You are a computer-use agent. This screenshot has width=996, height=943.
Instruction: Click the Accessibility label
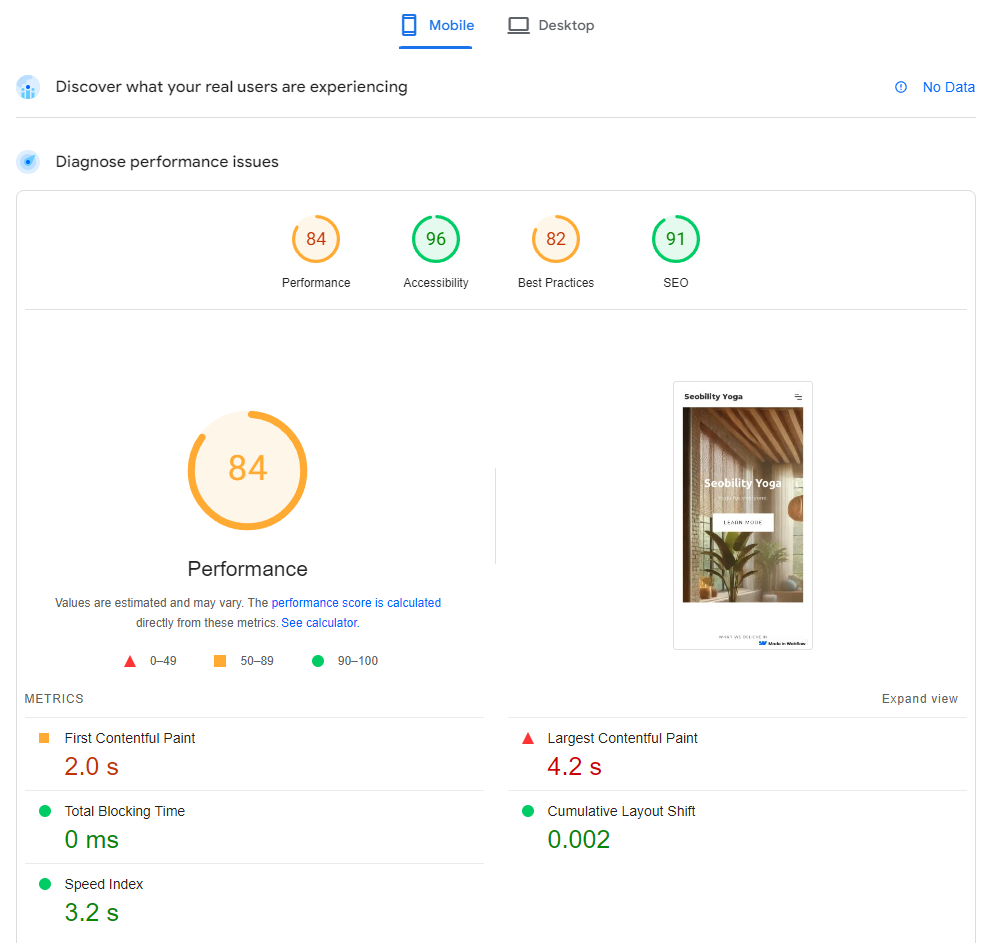coord(436,283)
